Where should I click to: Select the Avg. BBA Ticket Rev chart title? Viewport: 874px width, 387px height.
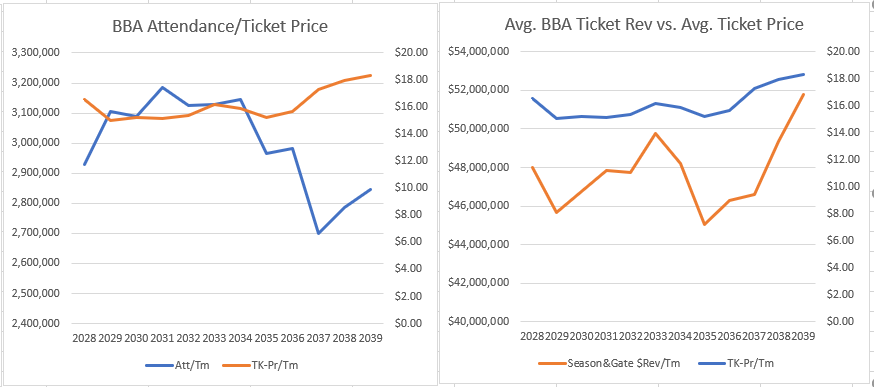[x=653, y=25]
